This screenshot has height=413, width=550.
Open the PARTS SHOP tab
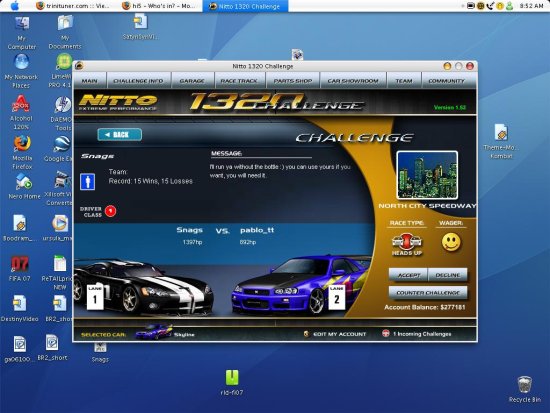click(293, 81)
